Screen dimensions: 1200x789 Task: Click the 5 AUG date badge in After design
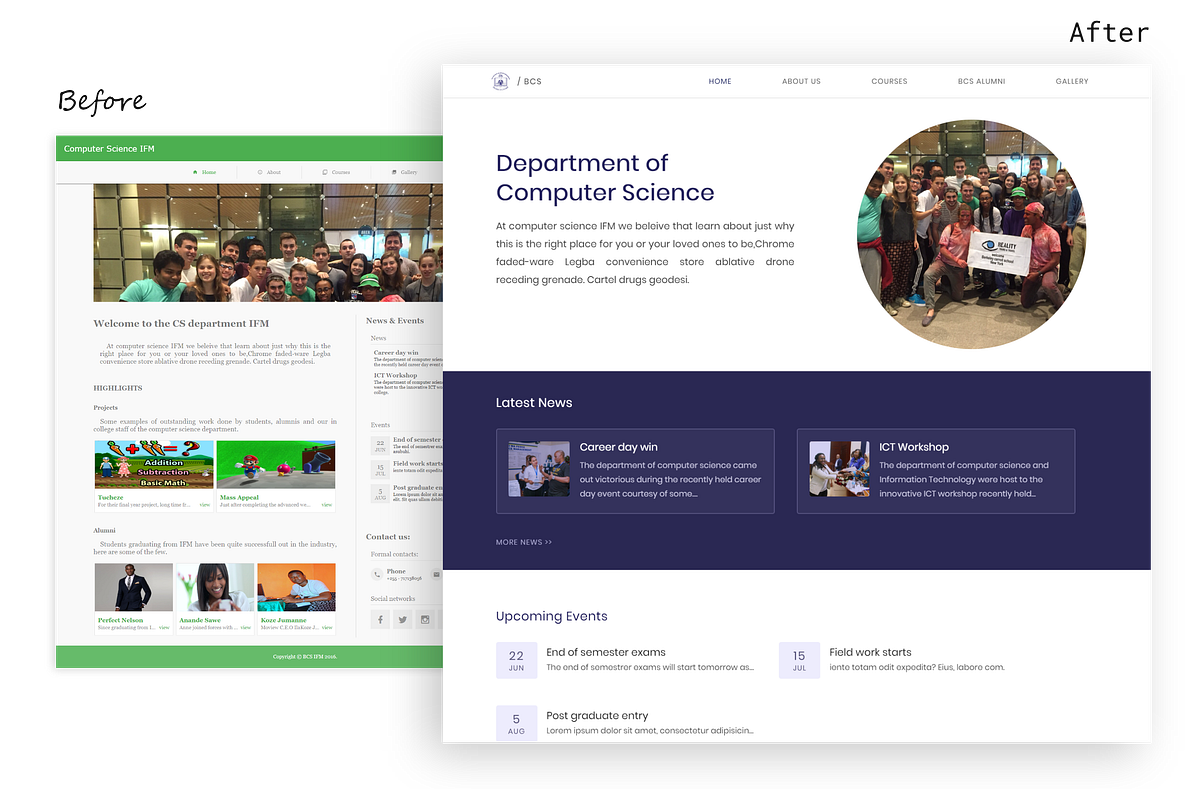tap(516, 723)
